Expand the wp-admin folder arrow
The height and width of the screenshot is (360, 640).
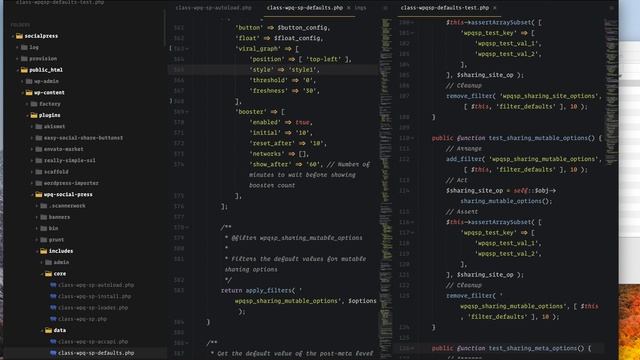22,81
